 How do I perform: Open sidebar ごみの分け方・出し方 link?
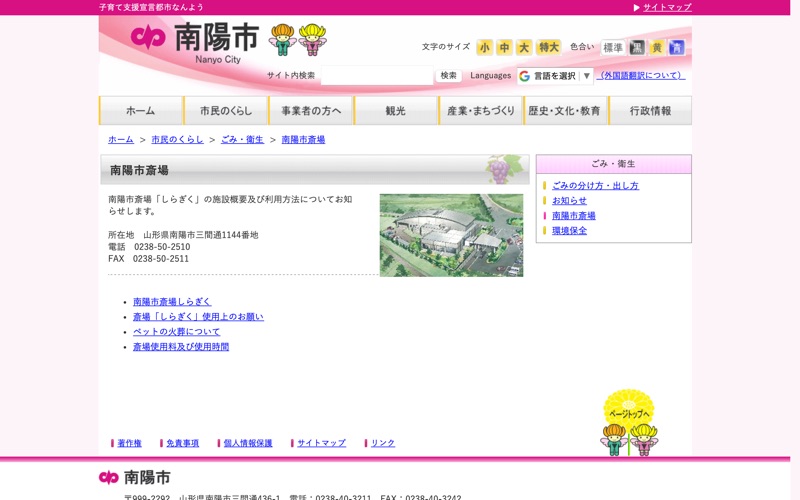click(x=595, y=186)
